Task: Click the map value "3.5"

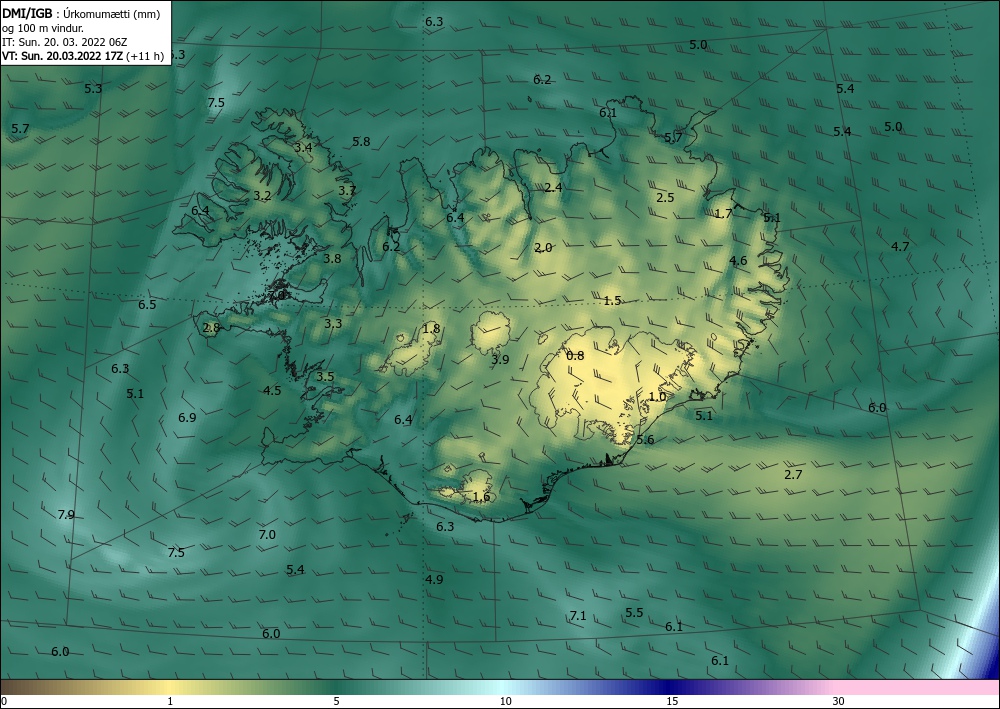Action: pyautogui.click(x=325, y=377)
